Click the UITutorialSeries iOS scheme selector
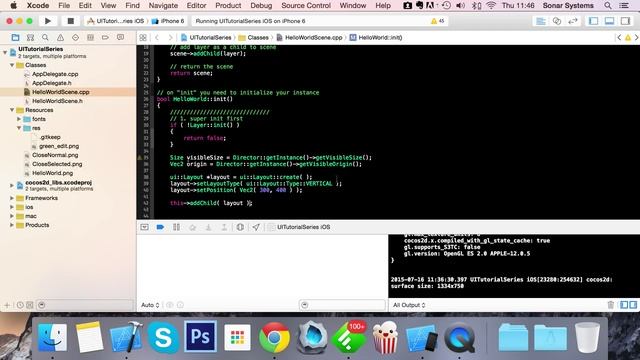The height and width of the screenshot is (360, 640). [x=116, y=21]
